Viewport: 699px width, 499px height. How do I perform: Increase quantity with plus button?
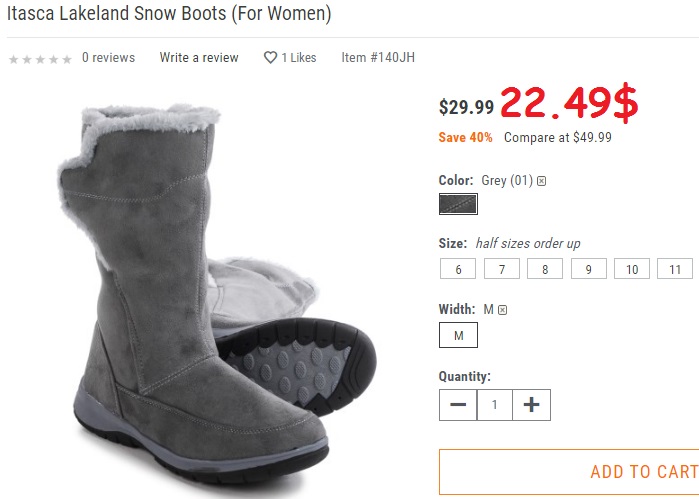click(x=532, y=405)
